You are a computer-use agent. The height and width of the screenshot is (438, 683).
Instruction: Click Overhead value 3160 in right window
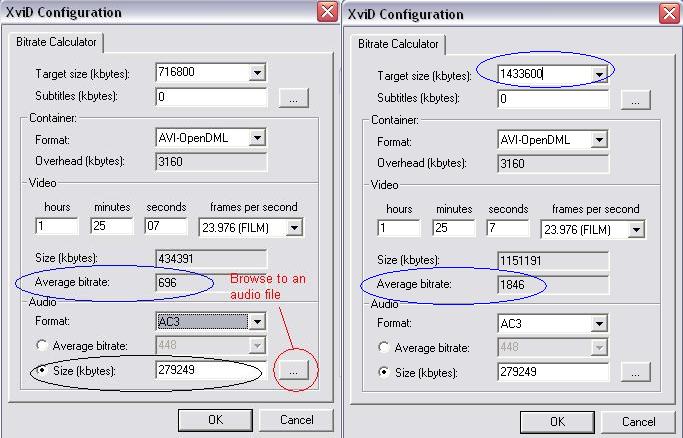[553, 164]
